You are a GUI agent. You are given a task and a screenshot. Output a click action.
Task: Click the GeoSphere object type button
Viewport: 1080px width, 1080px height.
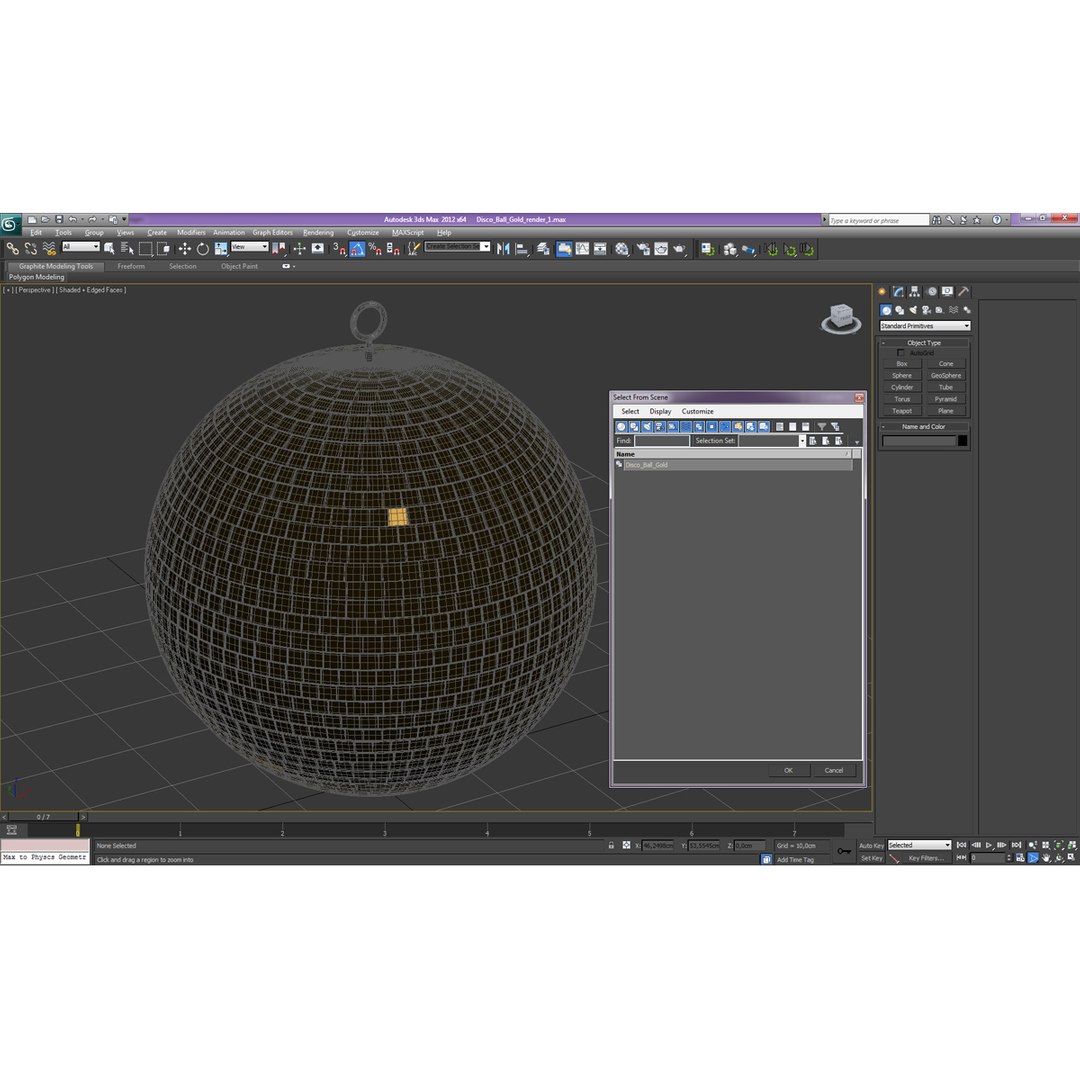point(946,375)
